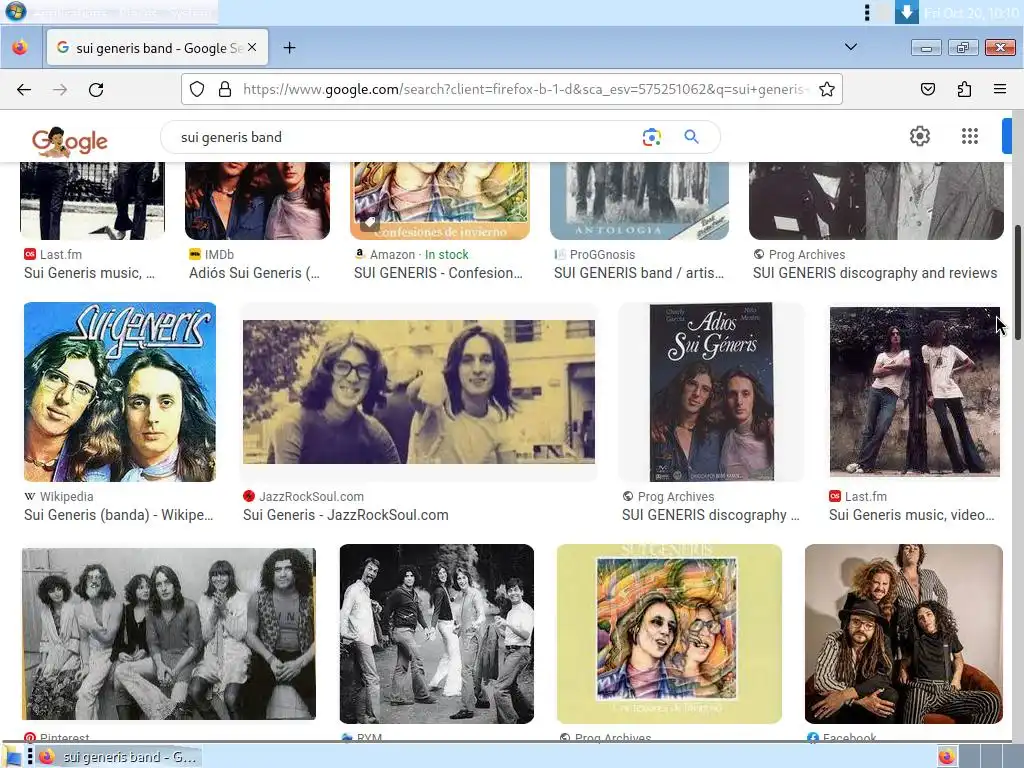Open 'SUI GENERIS - Confesion...' Amazon link
The width and height of the screenshot is (1024, 768).
tap(438, 273)
